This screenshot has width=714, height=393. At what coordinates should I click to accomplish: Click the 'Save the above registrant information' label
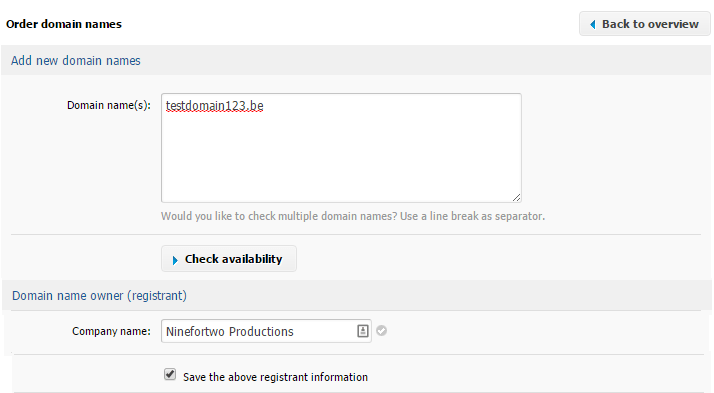point(275,377)
